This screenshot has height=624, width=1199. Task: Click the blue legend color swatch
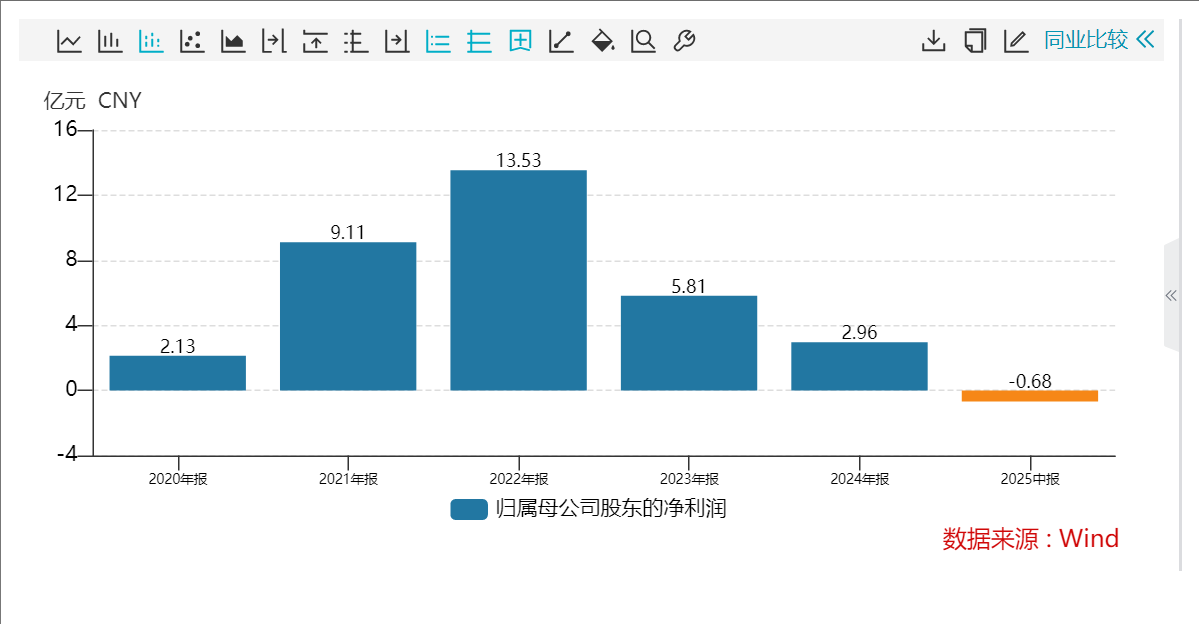coord(469,509)
